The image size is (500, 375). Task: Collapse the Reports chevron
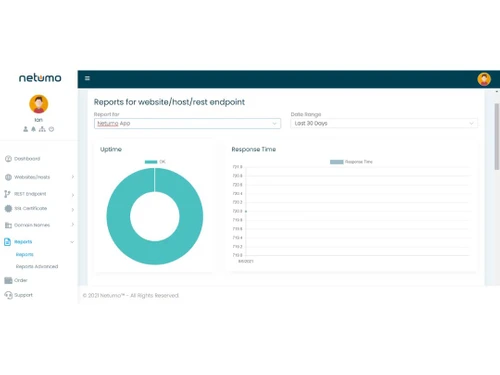click(72, 242)
